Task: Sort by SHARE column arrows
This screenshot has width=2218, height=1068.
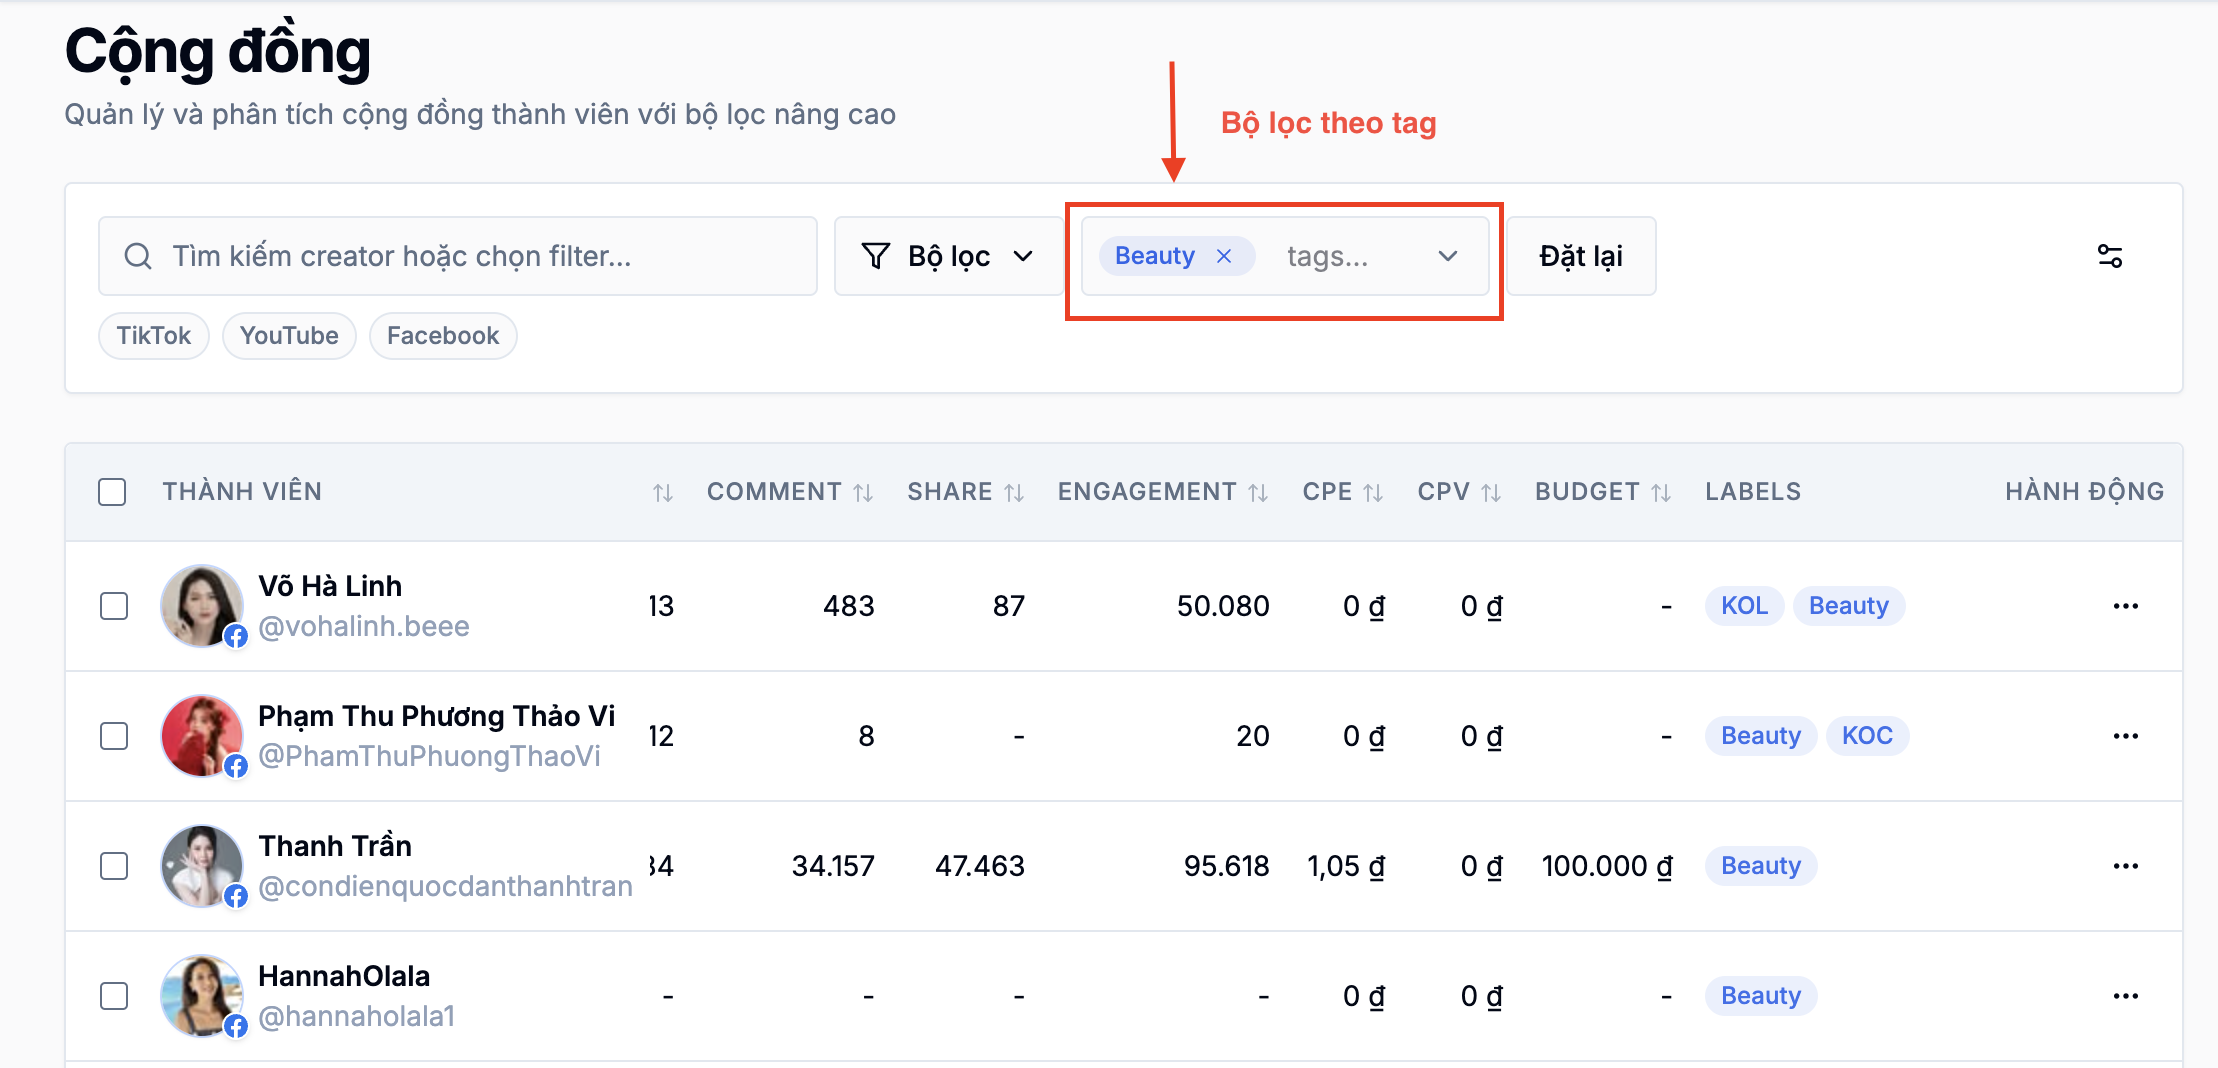Action: tap(1014, 492)
